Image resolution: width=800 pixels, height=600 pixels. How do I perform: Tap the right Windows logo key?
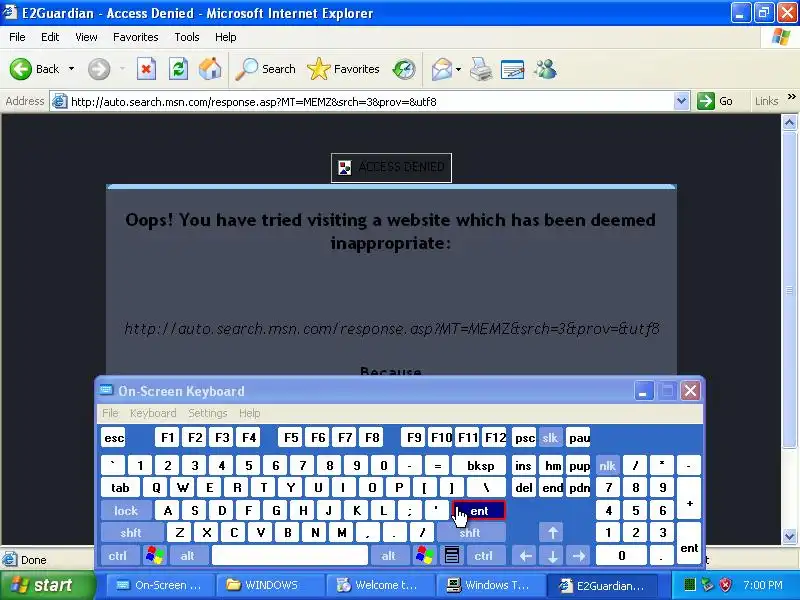click(x=424, y=556)
